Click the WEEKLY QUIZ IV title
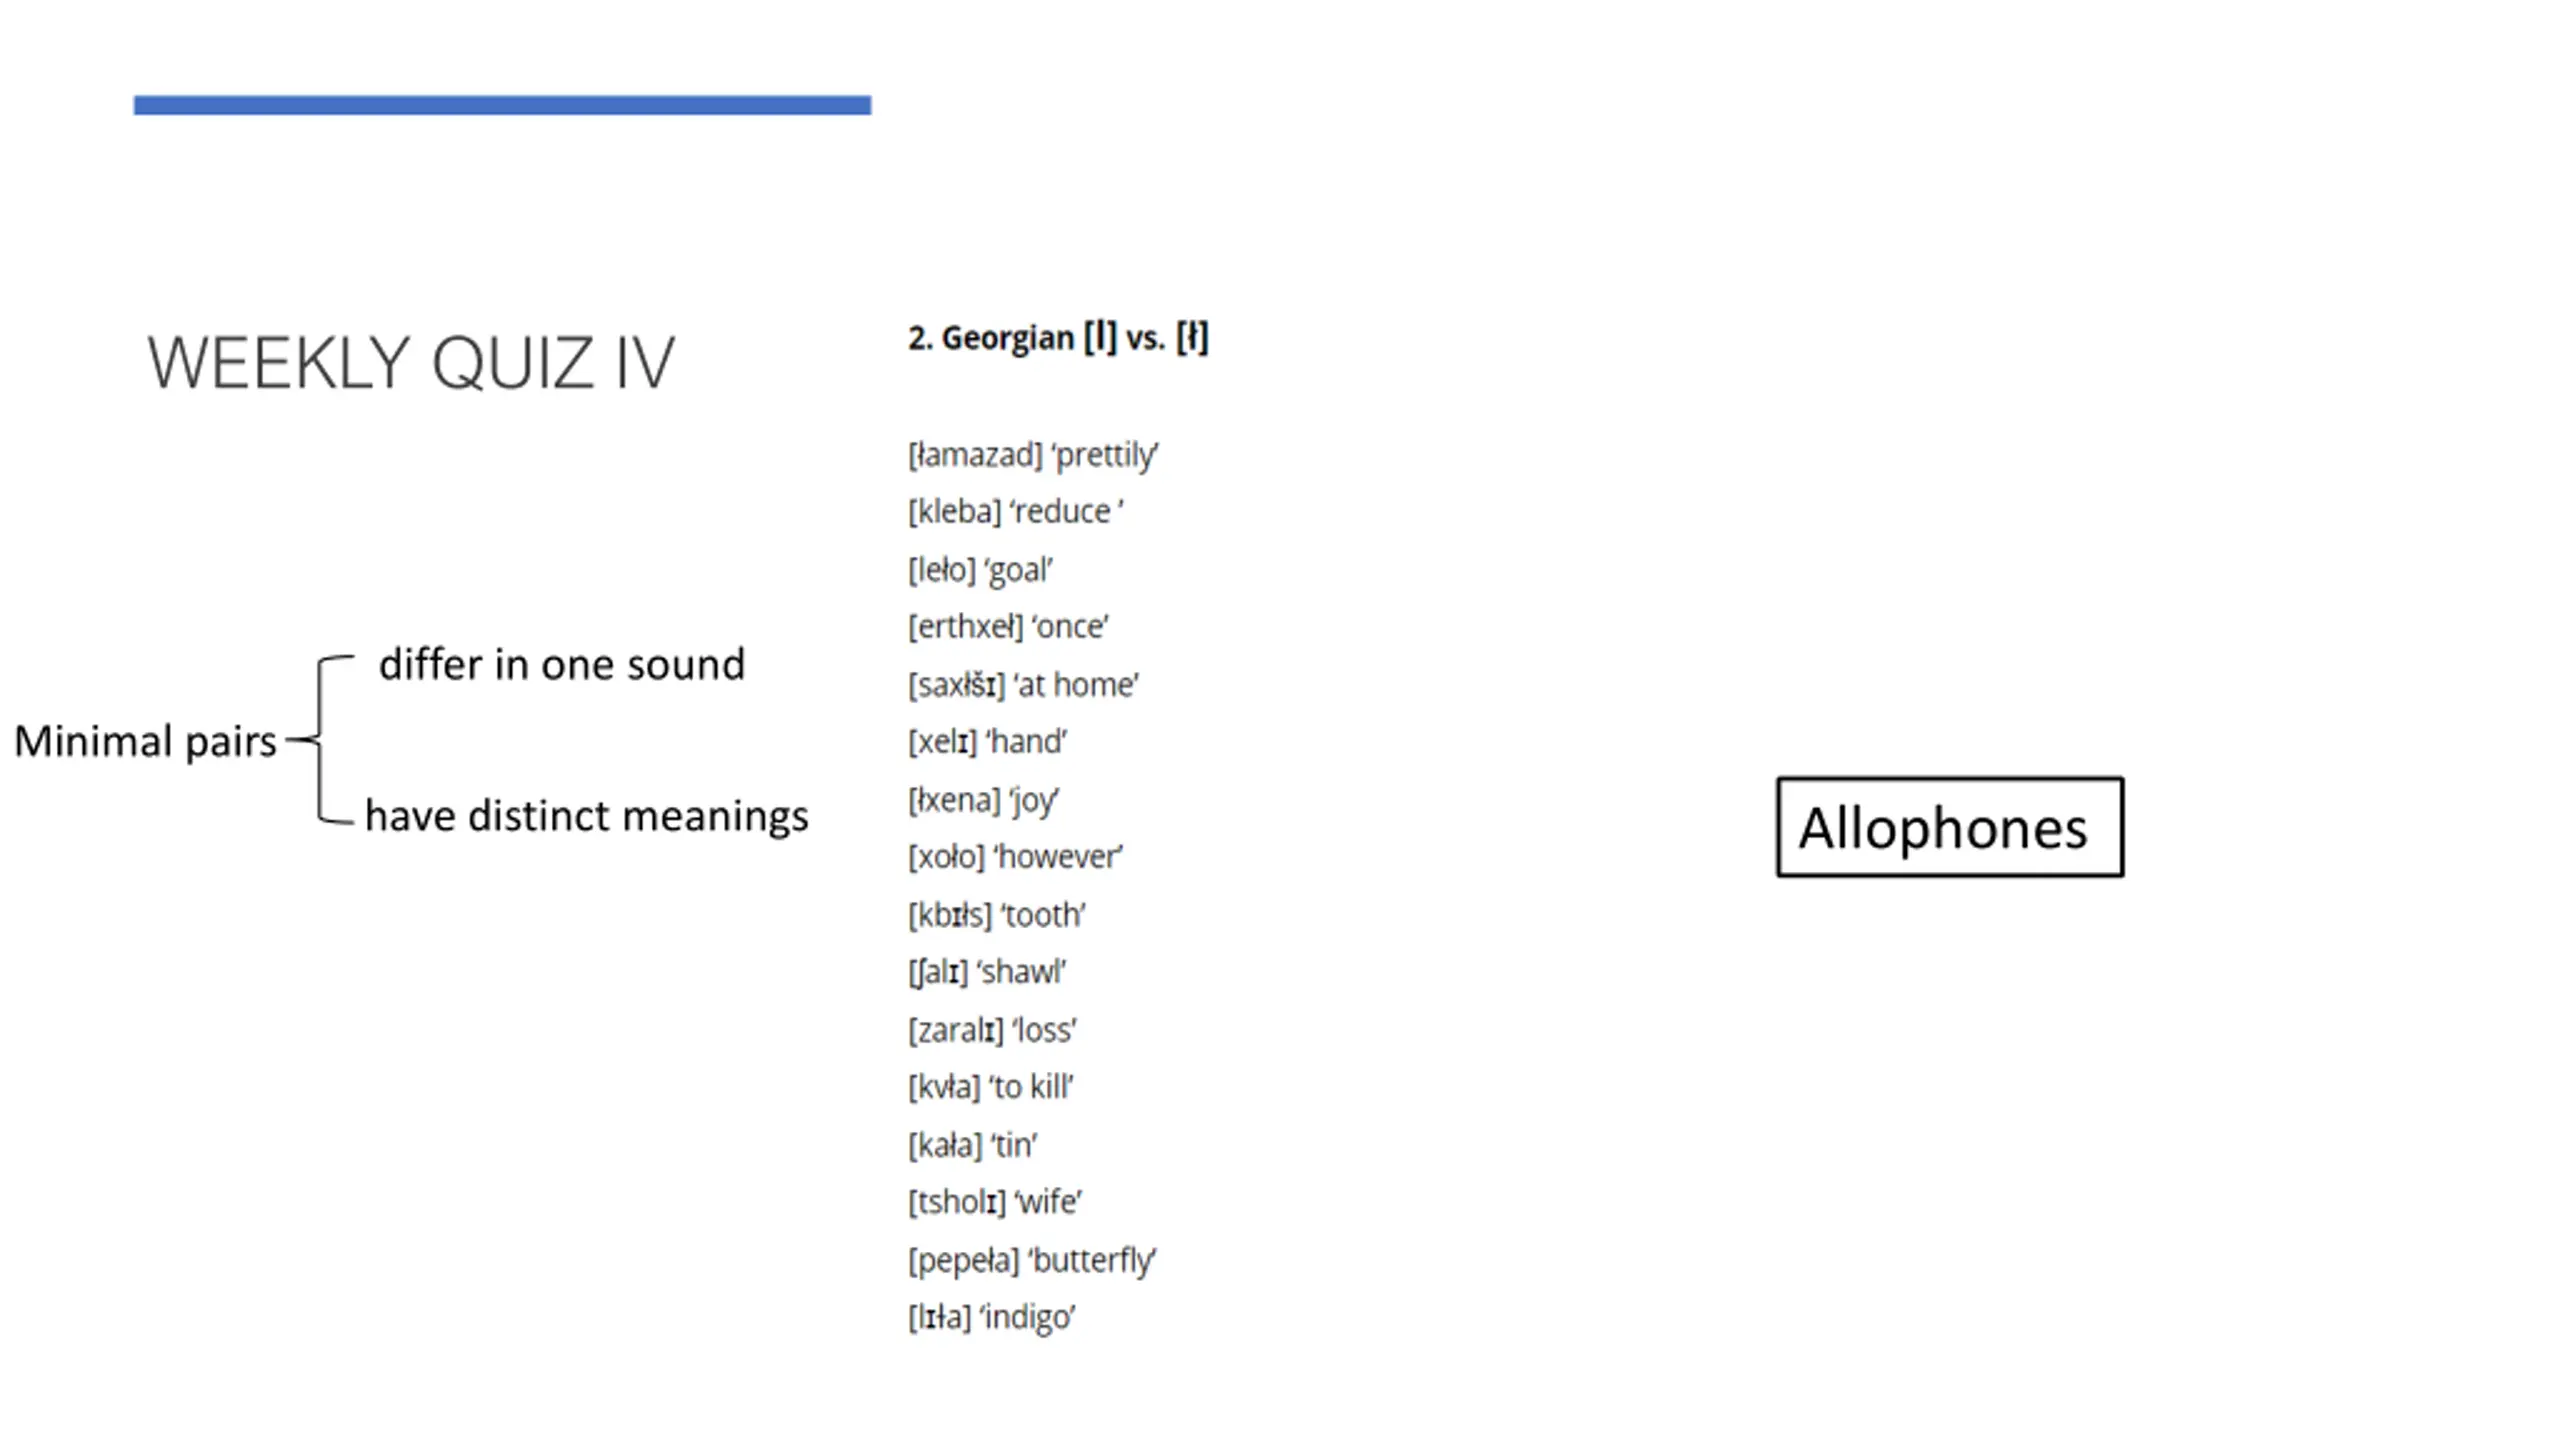2560x1440 pixels. 411,363
